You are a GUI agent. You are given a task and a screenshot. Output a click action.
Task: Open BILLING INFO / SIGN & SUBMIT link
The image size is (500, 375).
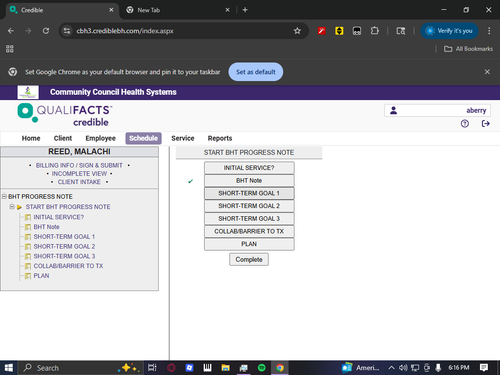pos(79,166)
